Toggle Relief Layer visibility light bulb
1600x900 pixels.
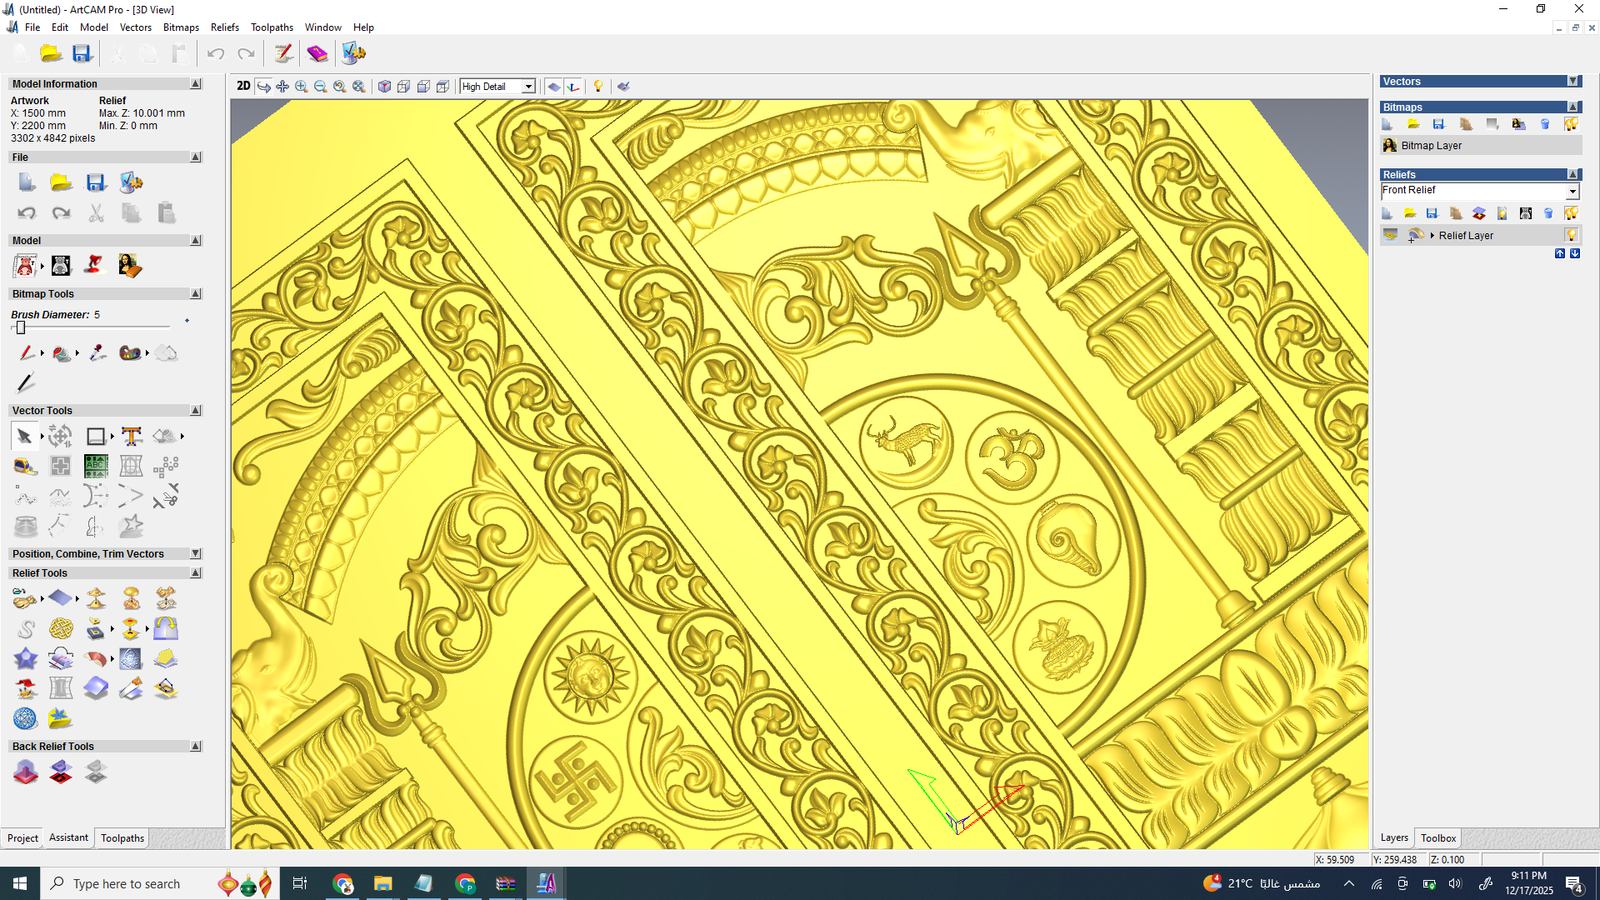coord(1571,235)
